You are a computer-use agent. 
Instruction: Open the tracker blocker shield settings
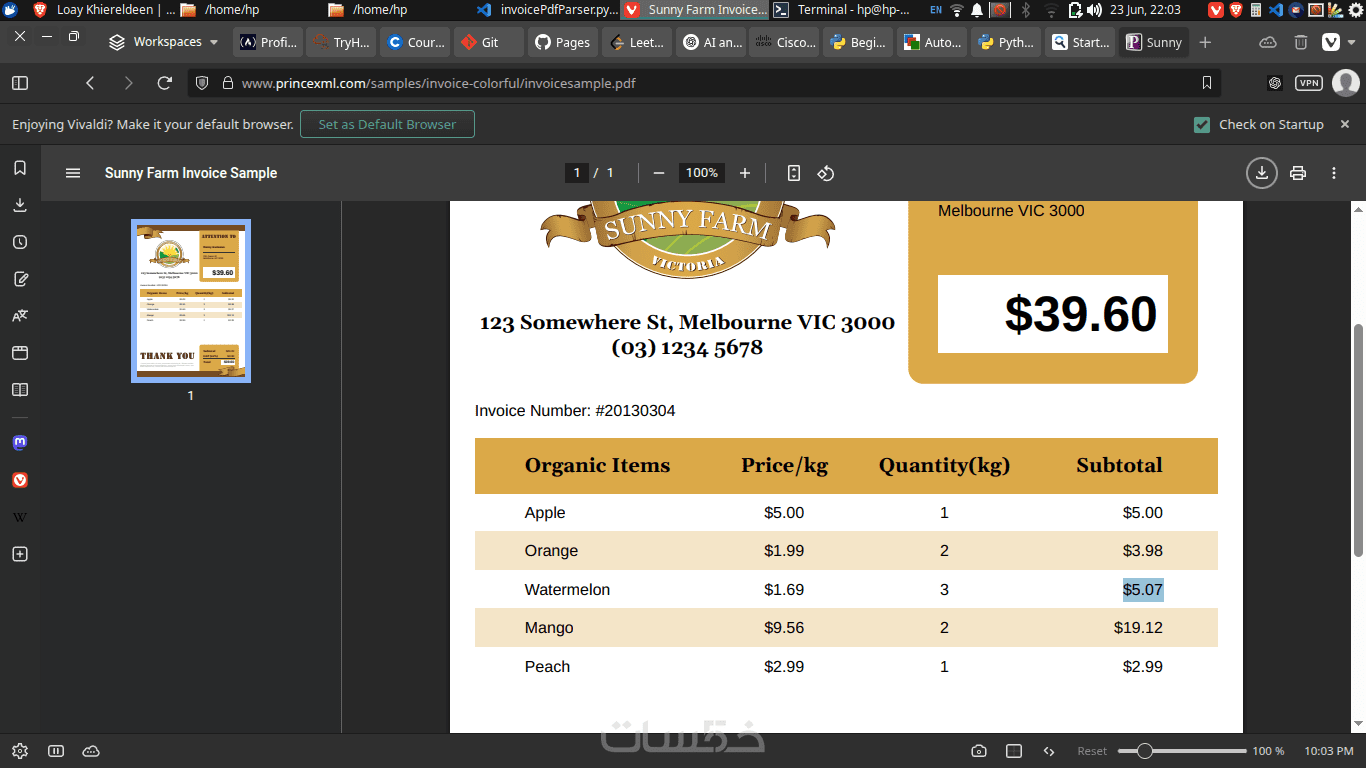(202, 83)
